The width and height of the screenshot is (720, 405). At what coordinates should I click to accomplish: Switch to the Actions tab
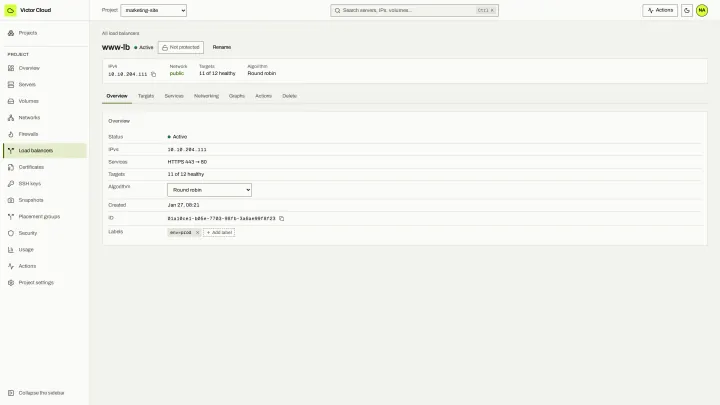pyautogui.click(x=264, y=96)
